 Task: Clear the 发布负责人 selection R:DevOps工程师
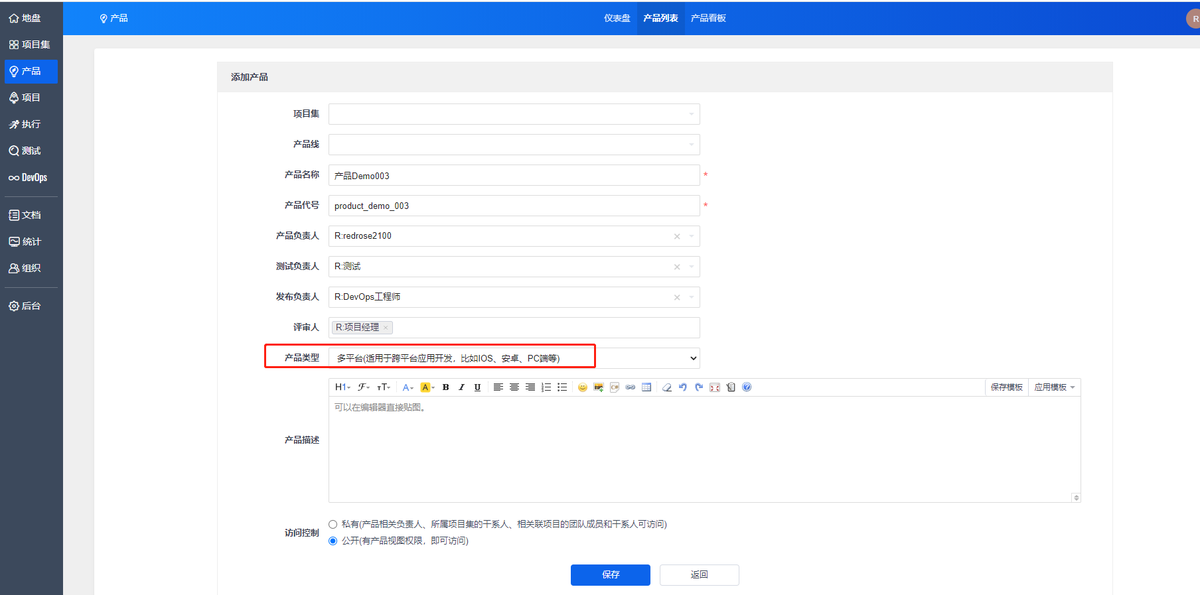[677, 297]
